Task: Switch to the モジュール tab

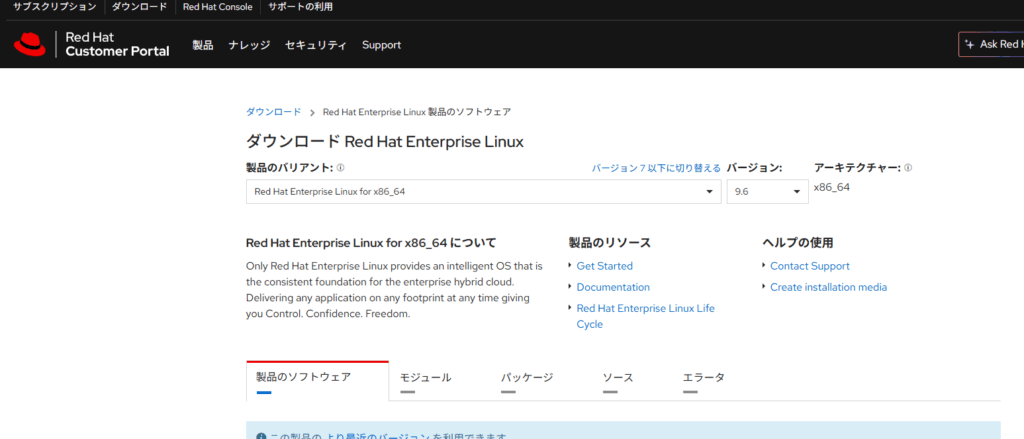Action: [x=425, y=378]
